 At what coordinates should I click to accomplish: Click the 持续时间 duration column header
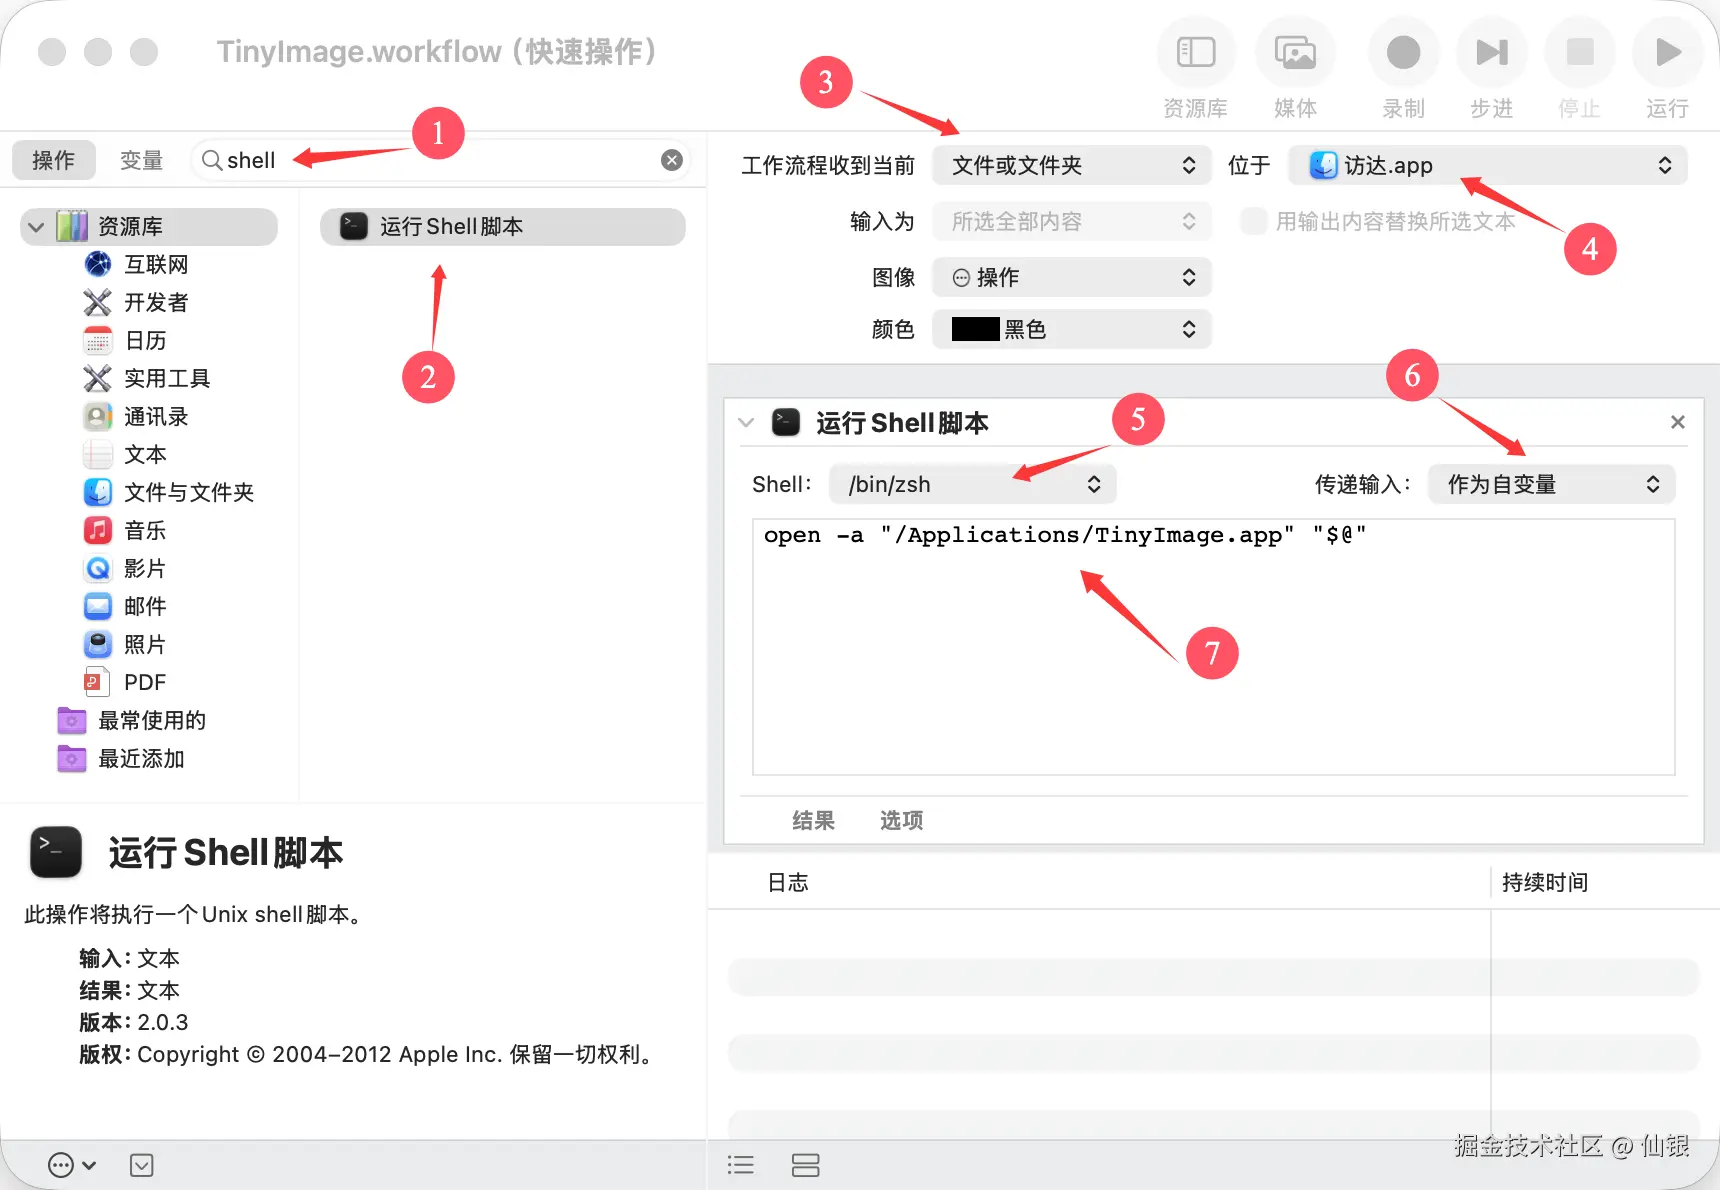(x=1545, y=882)
